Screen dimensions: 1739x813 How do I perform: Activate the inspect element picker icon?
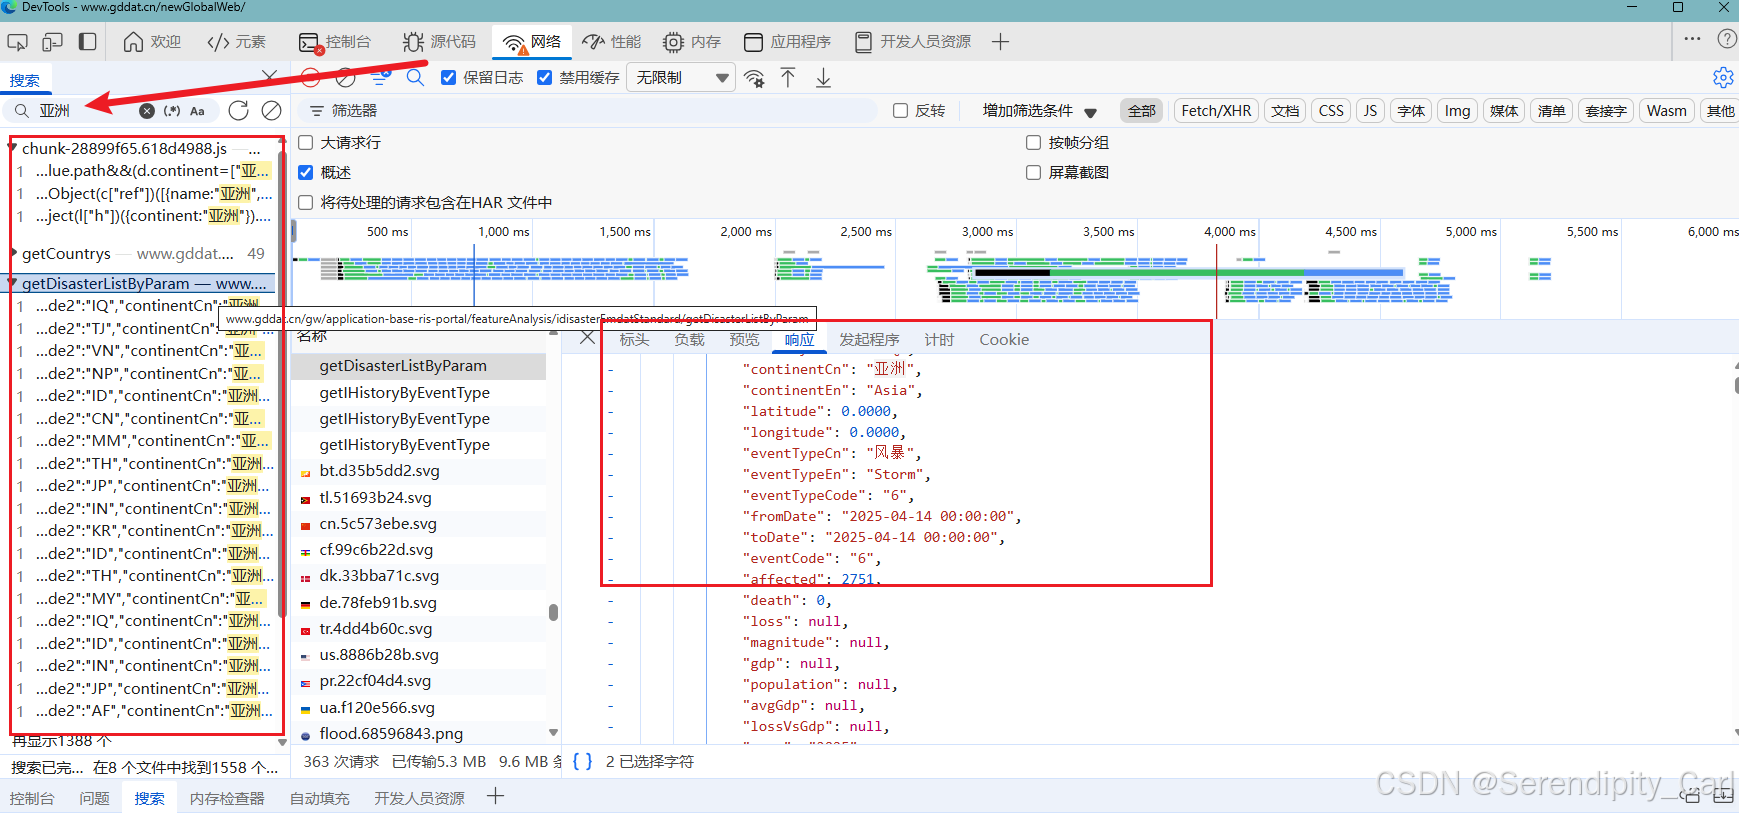tap(17, 42)
